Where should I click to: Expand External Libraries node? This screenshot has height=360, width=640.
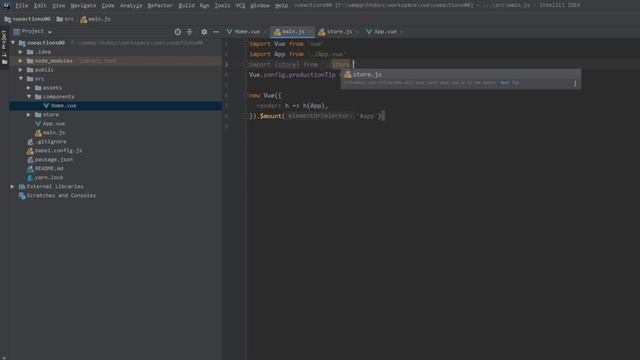(x=13, y=187)
